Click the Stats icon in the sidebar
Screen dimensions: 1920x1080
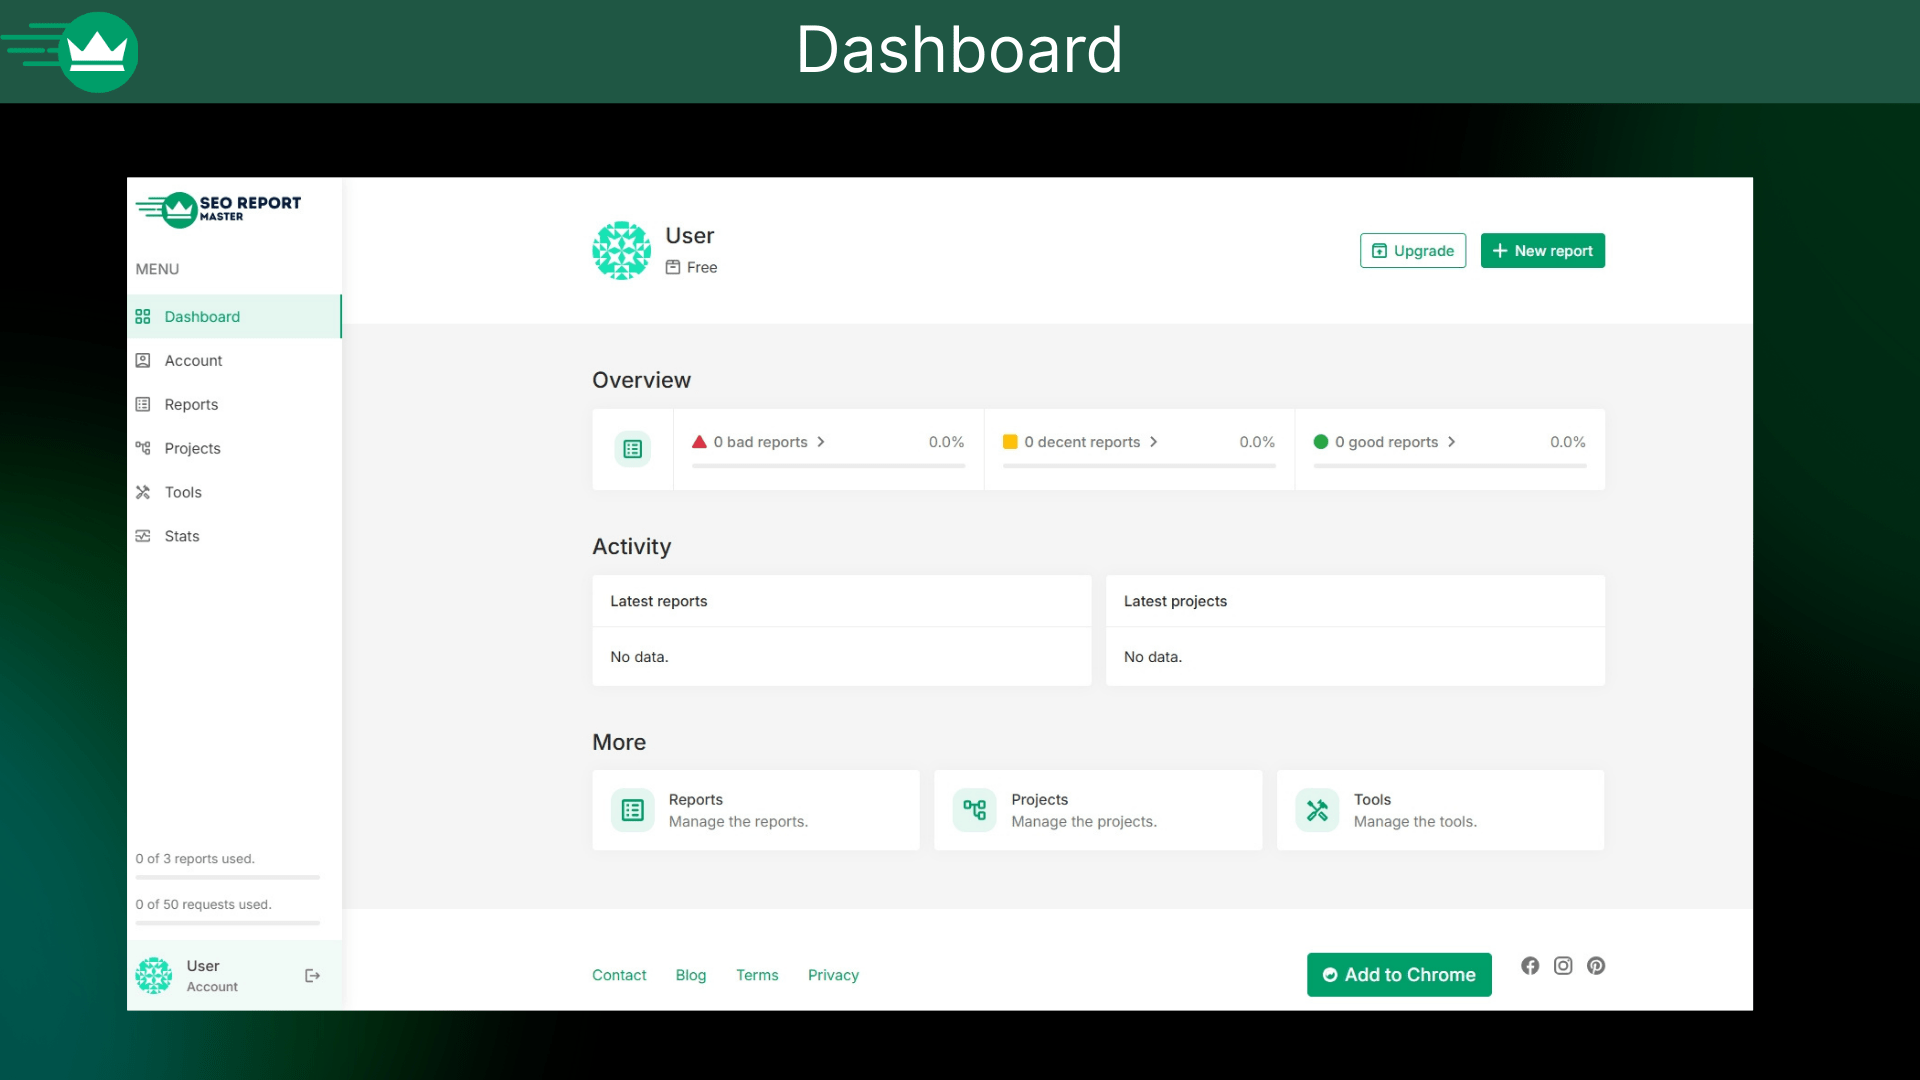click(143, 536)
